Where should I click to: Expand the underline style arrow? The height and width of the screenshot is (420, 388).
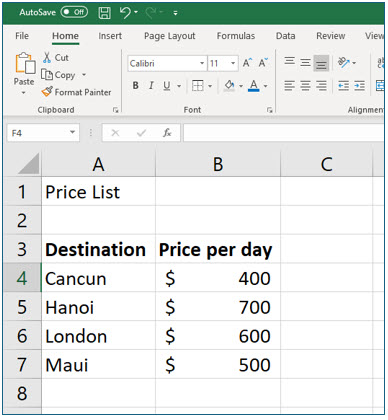click(x=179, y=86)
